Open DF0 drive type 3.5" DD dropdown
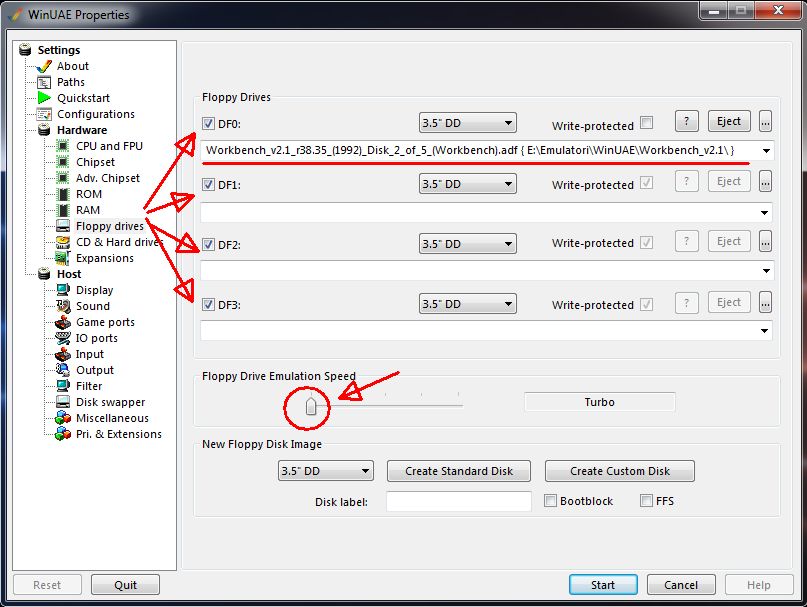The width and height of the screenshot is (807, 607). click(467, 124)
